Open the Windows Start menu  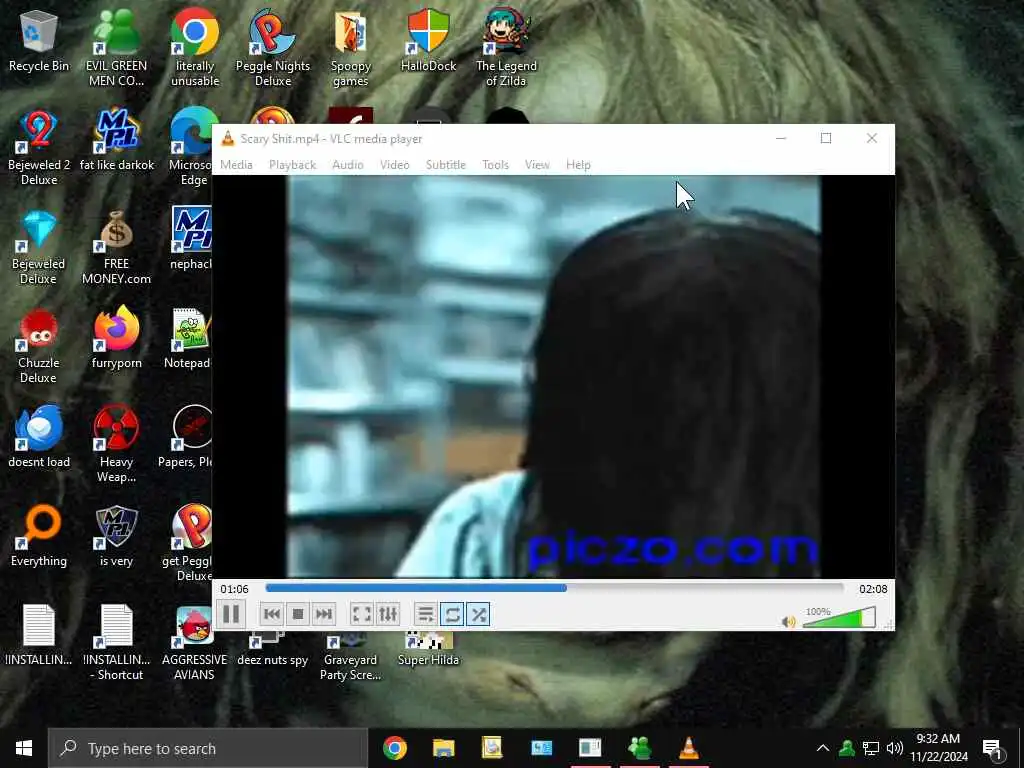24,748
